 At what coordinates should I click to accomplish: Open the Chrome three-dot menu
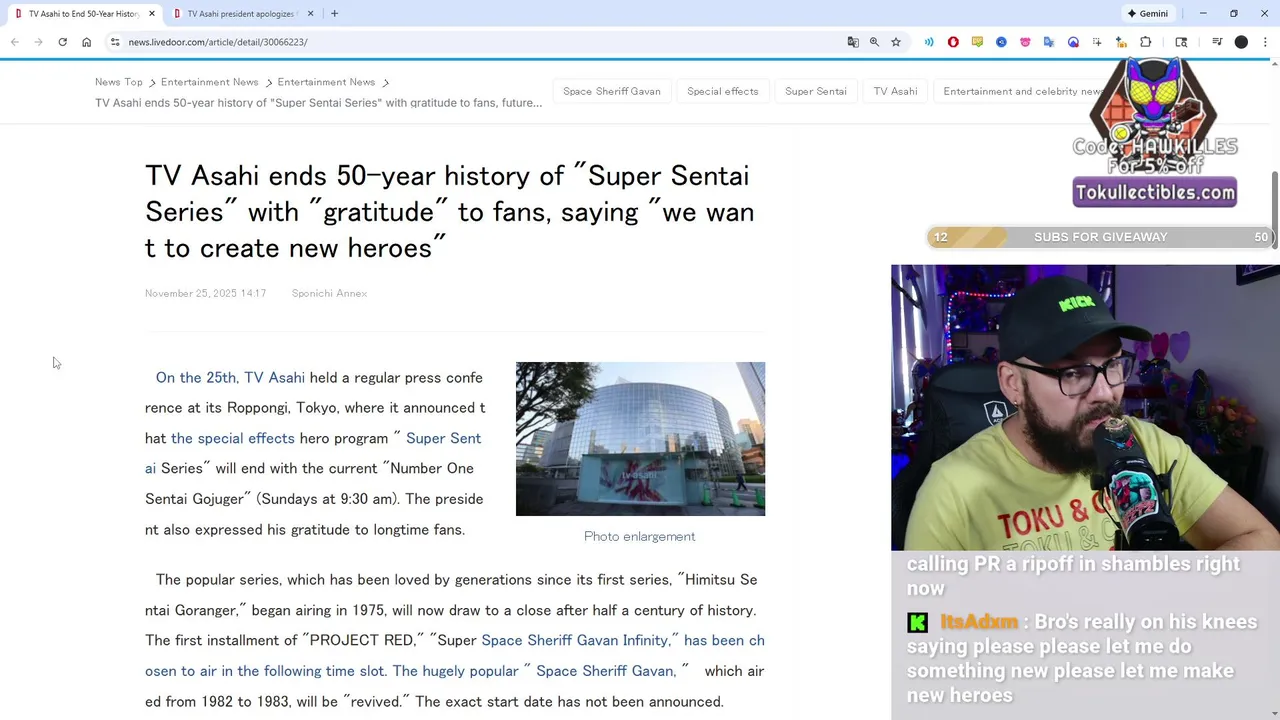[x=1265, y=42]
